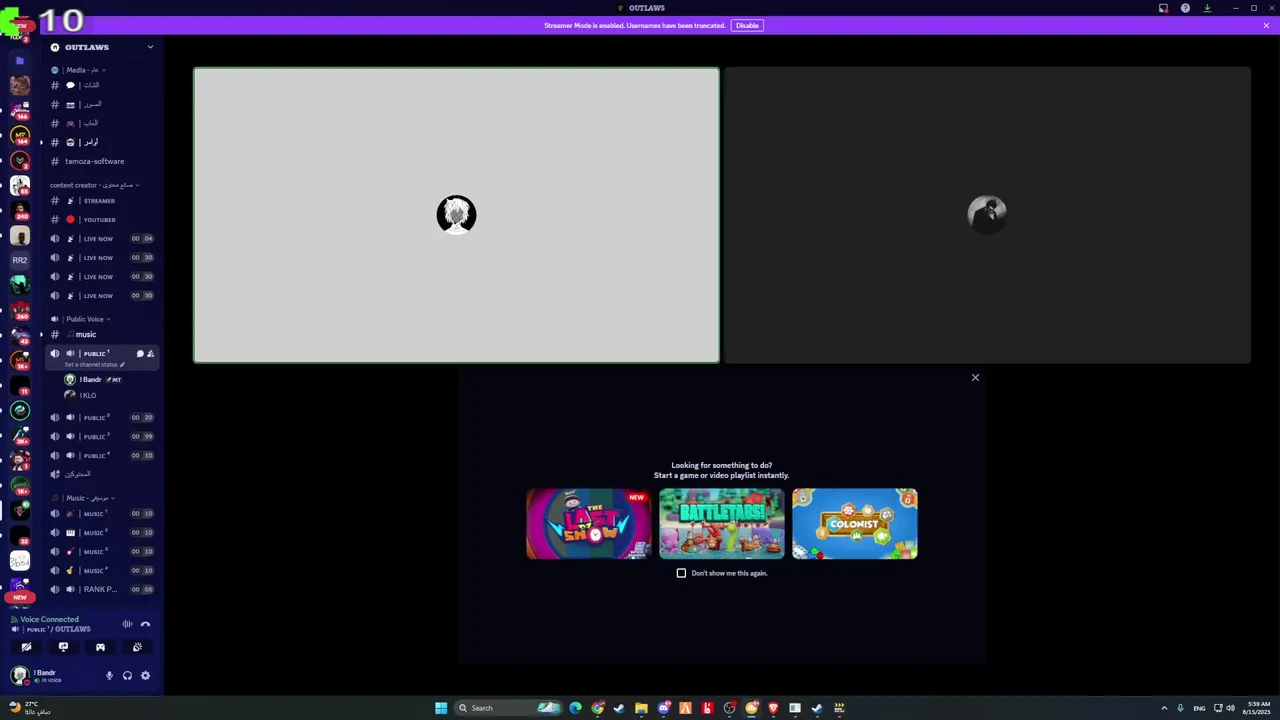This screenshot has height=720, width=1280.
Task: Tick "Don't show me this again" checkbox
Action: coord(682,573)
